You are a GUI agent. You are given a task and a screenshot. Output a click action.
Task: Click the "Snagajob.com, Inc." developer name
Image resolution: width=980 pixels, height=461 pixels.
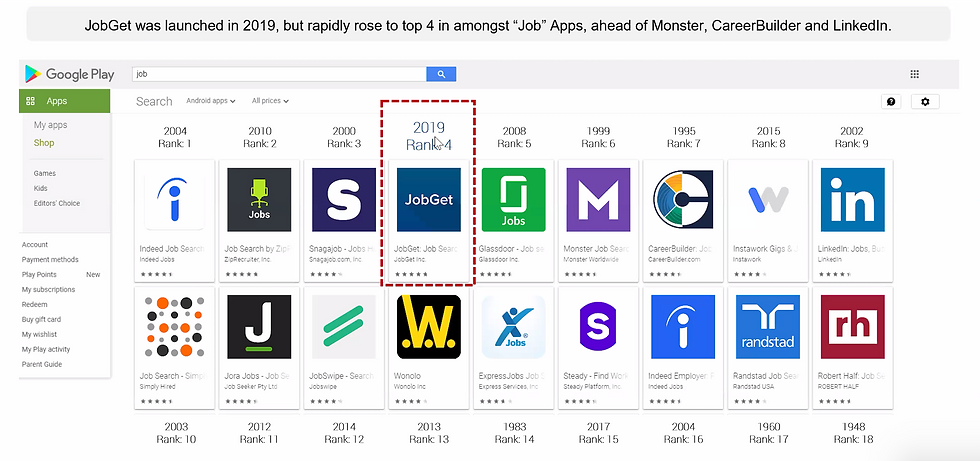334,259
